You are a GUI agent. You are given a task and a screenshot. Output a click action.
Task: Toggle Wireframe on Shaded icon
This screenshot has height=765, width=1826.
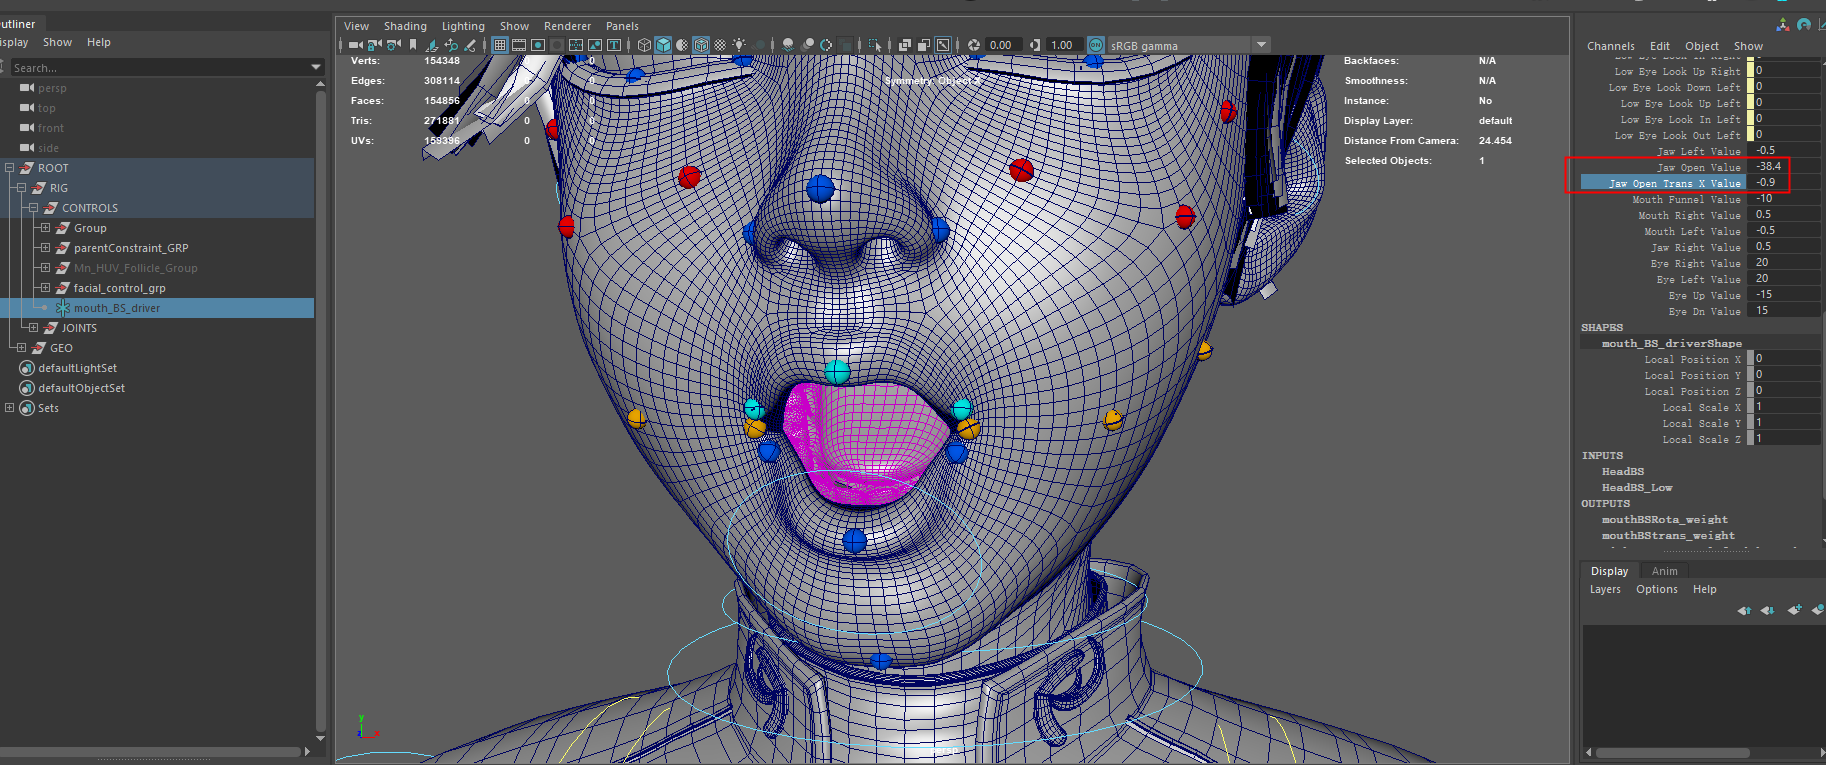701,45
